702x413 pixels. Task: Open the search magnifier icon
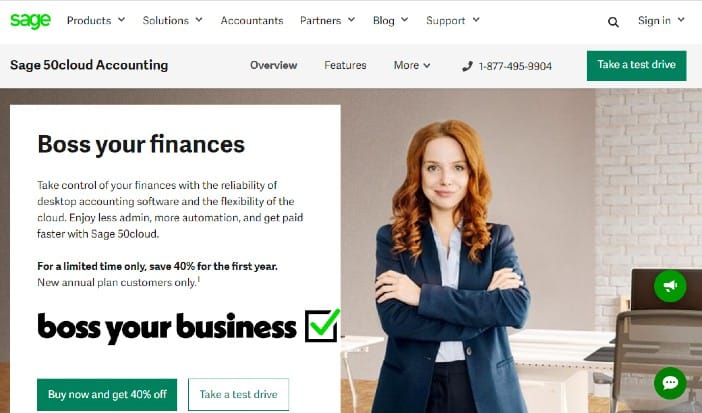point(613,22)
